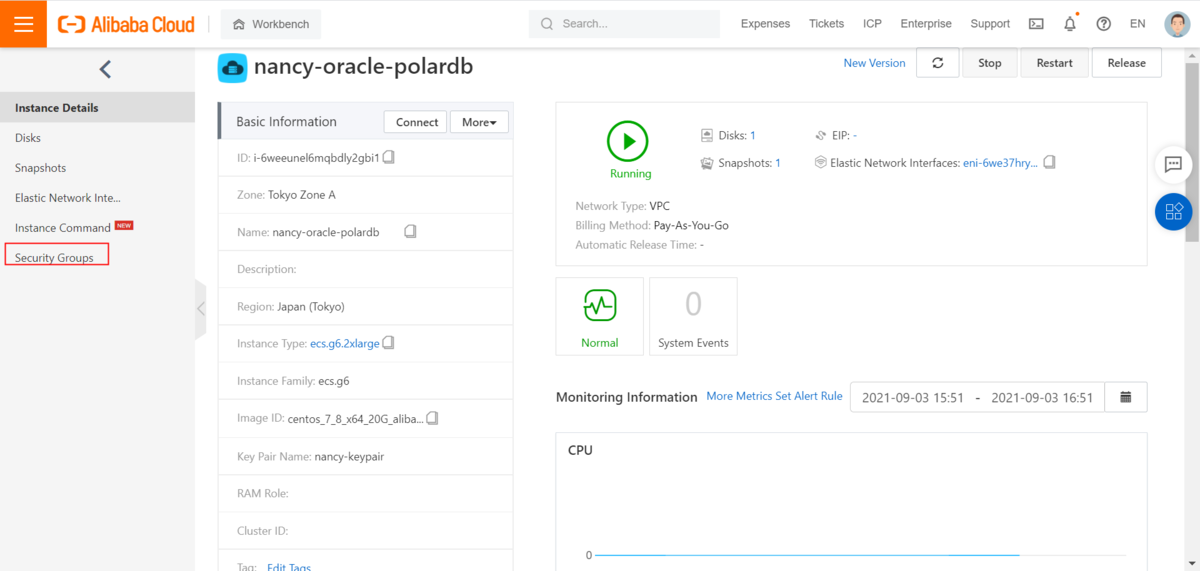This screenshot has height=571, width=1200.
Task: Copy the elastic network interface ID
Action: 1050,162
